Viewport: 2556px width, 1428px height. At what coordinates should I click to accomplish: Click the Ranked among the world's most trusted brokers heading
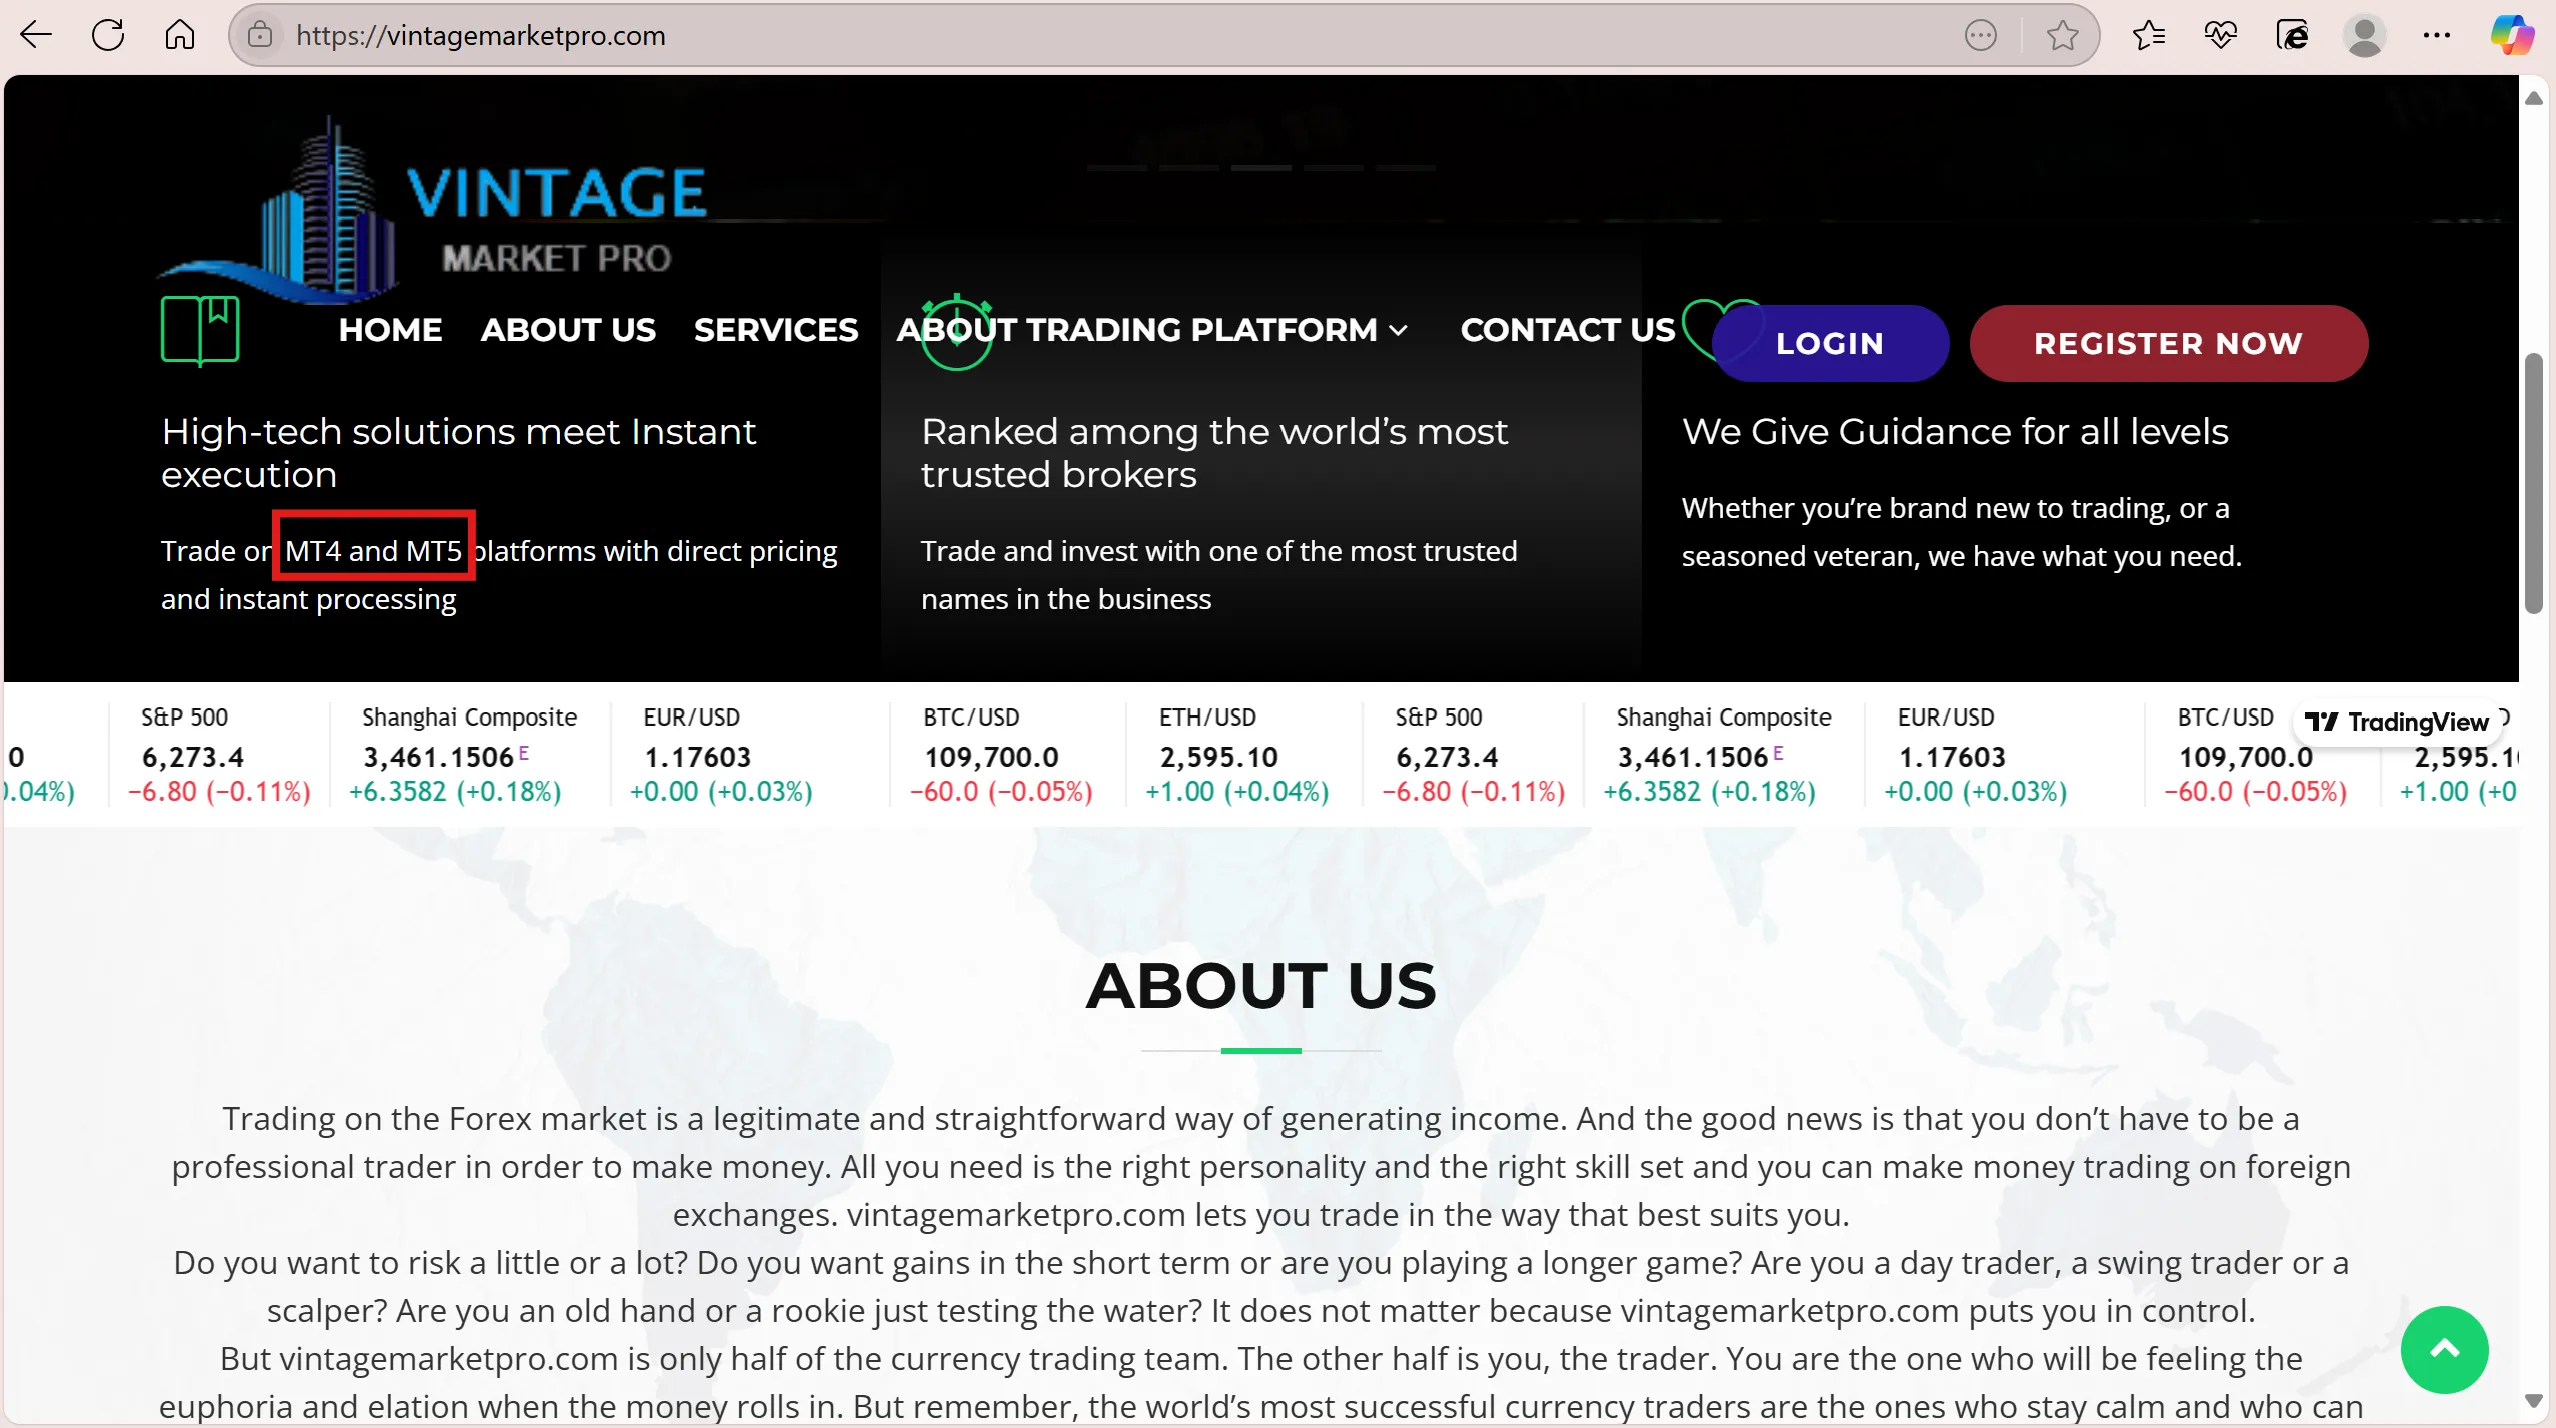coord(1214,453)
